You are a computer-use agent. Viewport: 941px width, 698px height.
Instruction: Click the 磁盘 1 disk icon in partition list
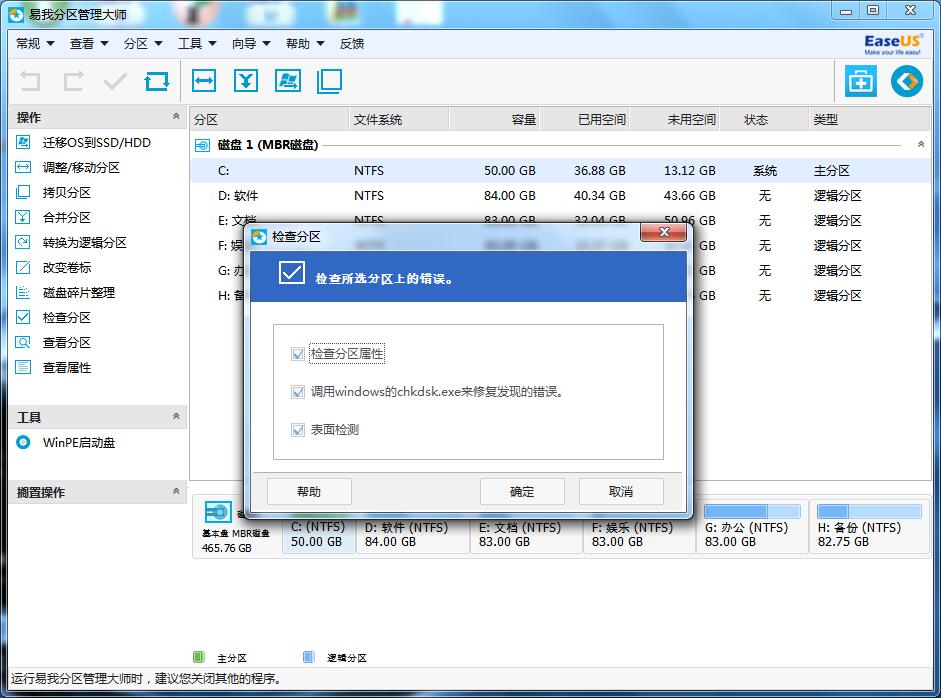[203, 145]
